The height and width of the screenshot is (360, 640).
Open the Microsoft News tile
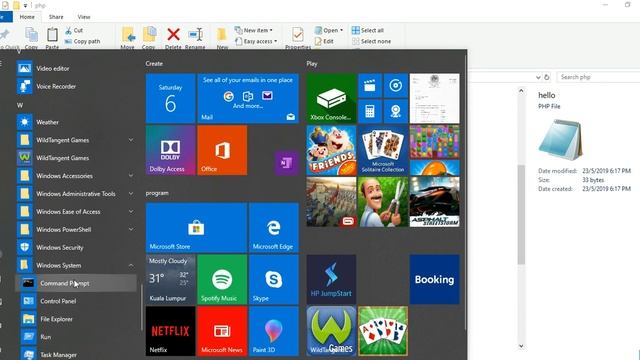coord(222,331)
